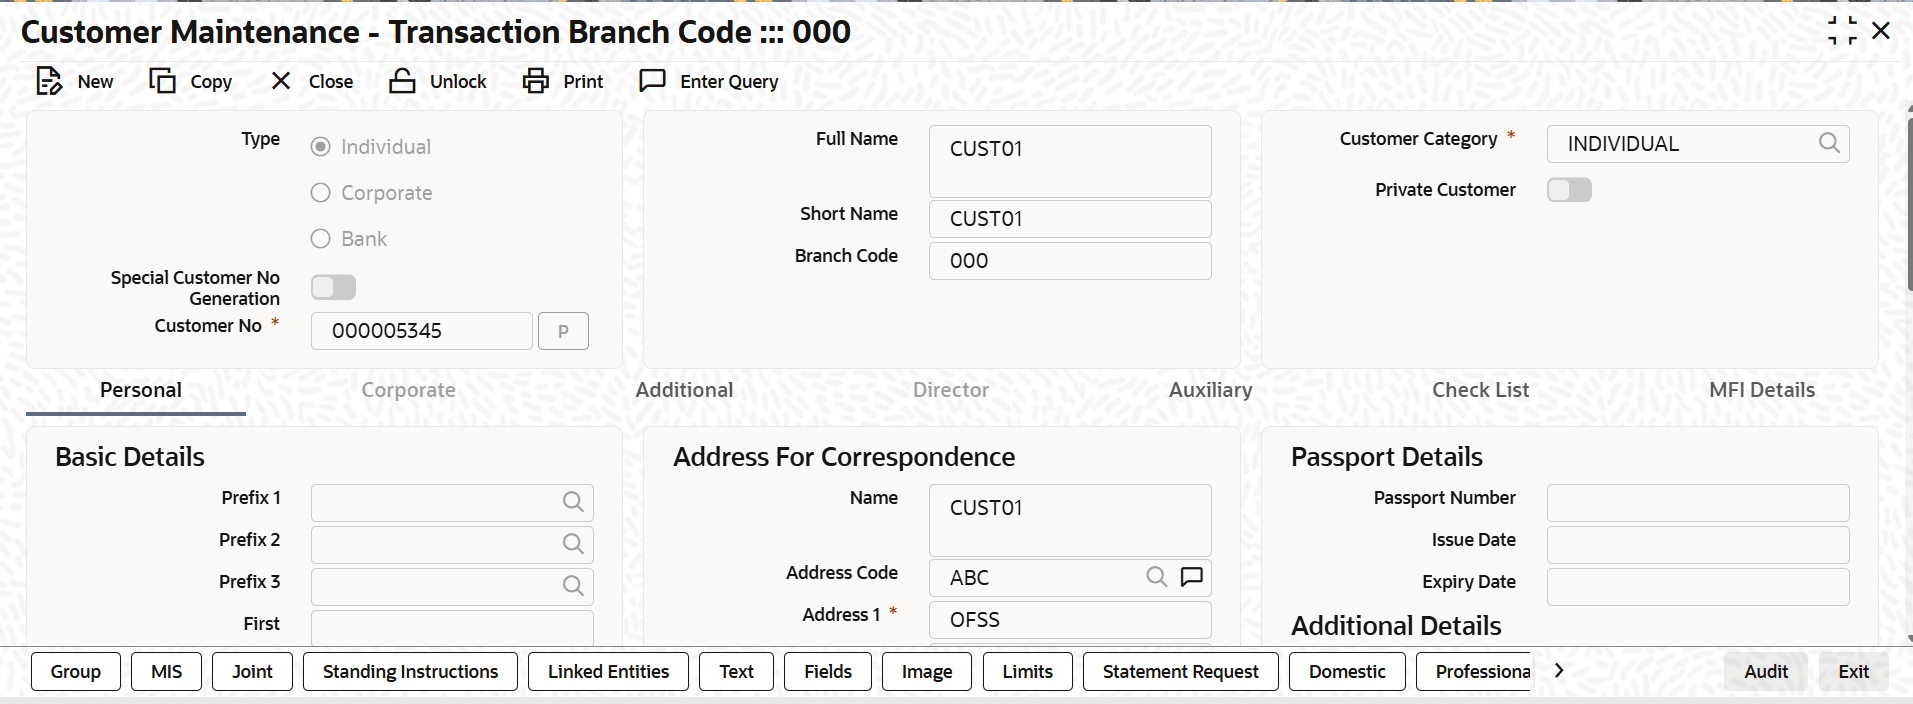
Task: Click the Unlock padlock icon
Action: [402, 81]
